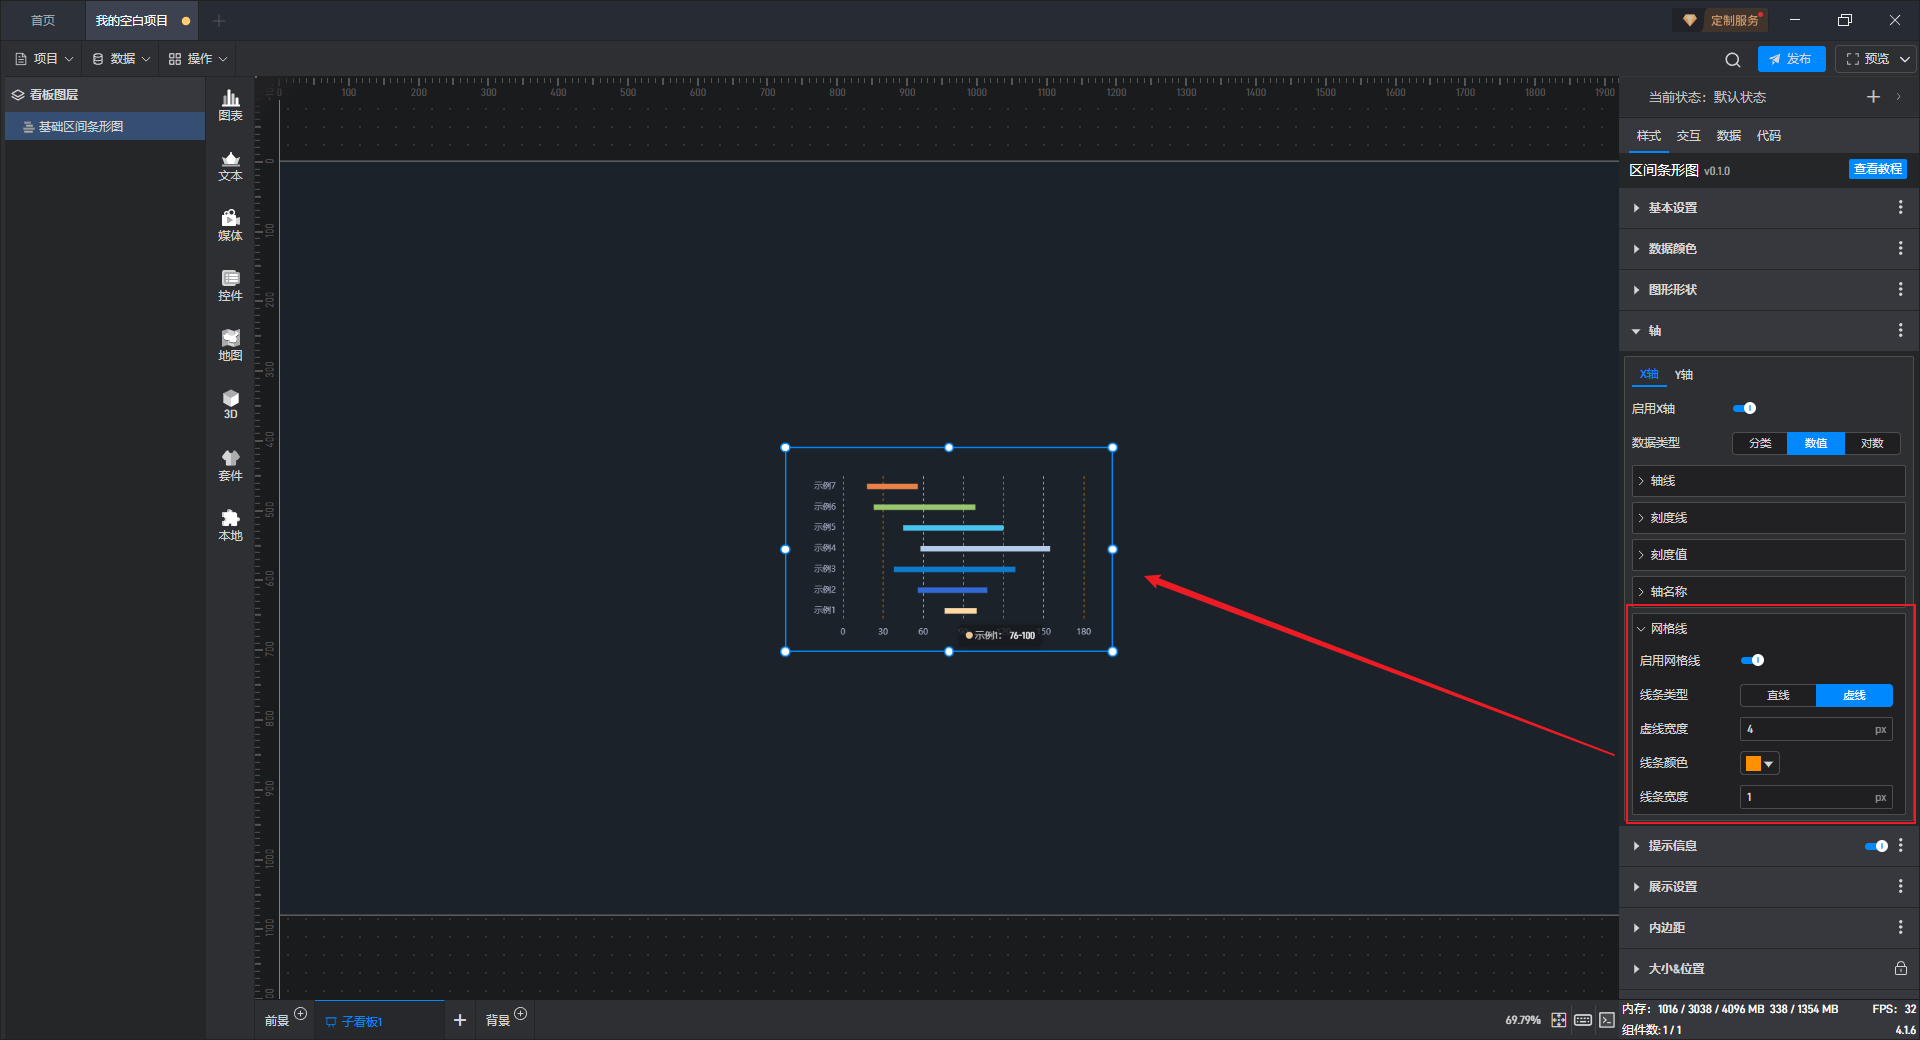Open the 文本 text component icon

[230, 165]
